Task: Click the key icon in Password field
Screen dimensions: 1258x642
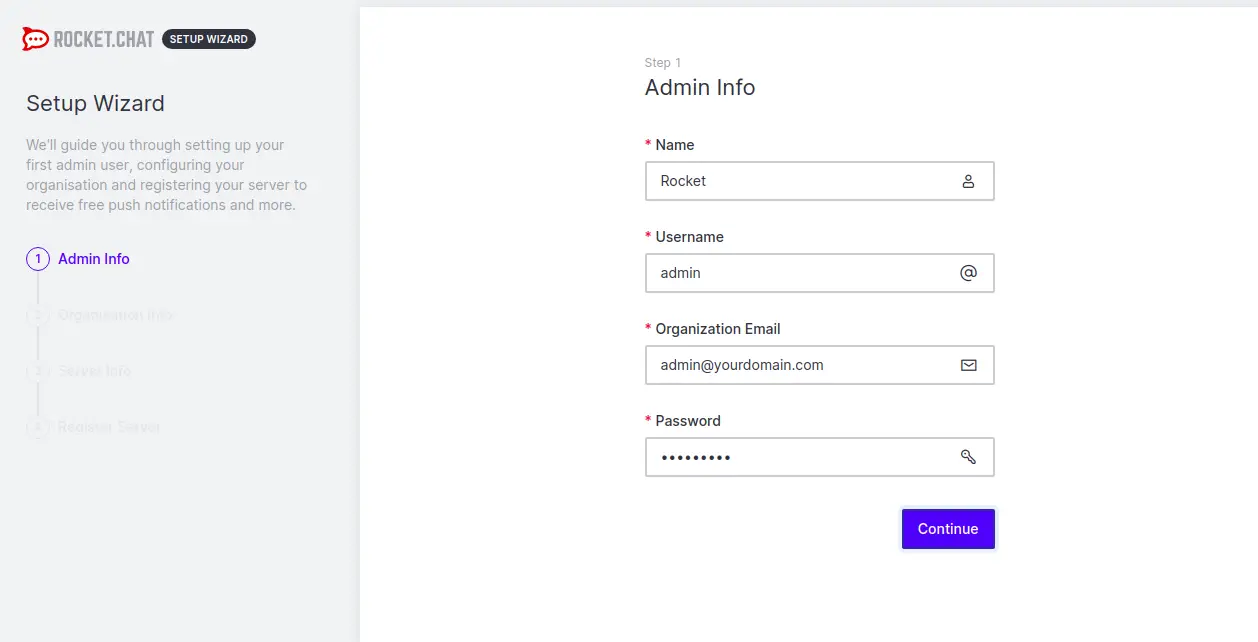Action: [968, 457]
